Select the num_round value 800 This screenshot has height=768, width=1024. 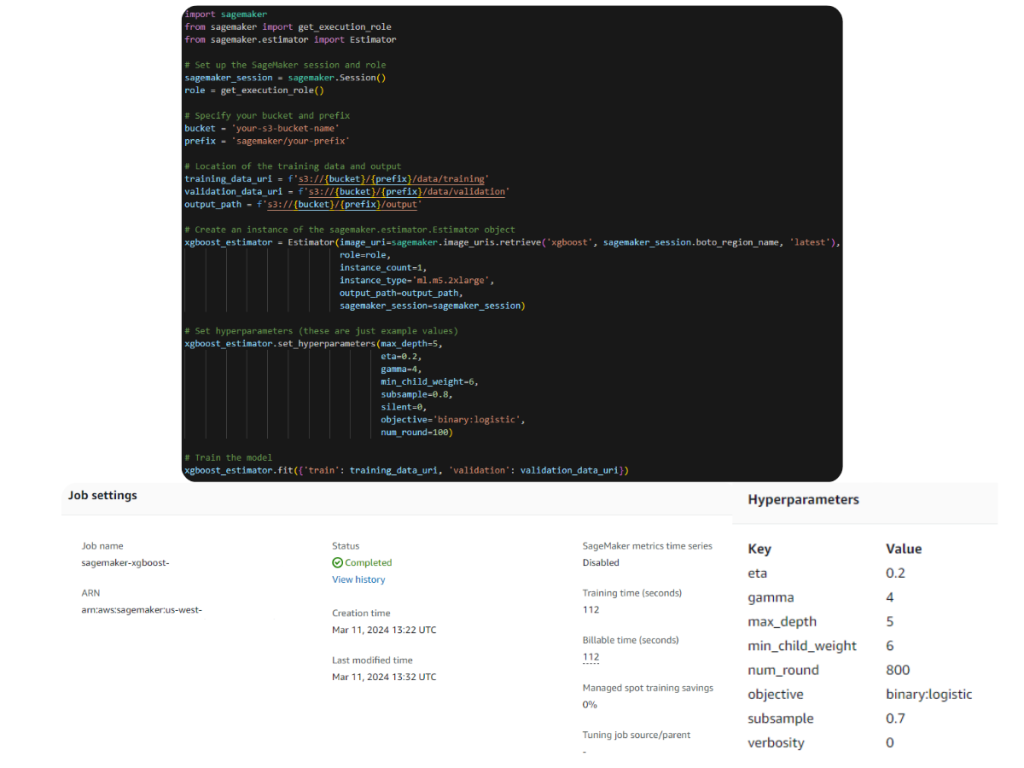click(x=898, y=670)
